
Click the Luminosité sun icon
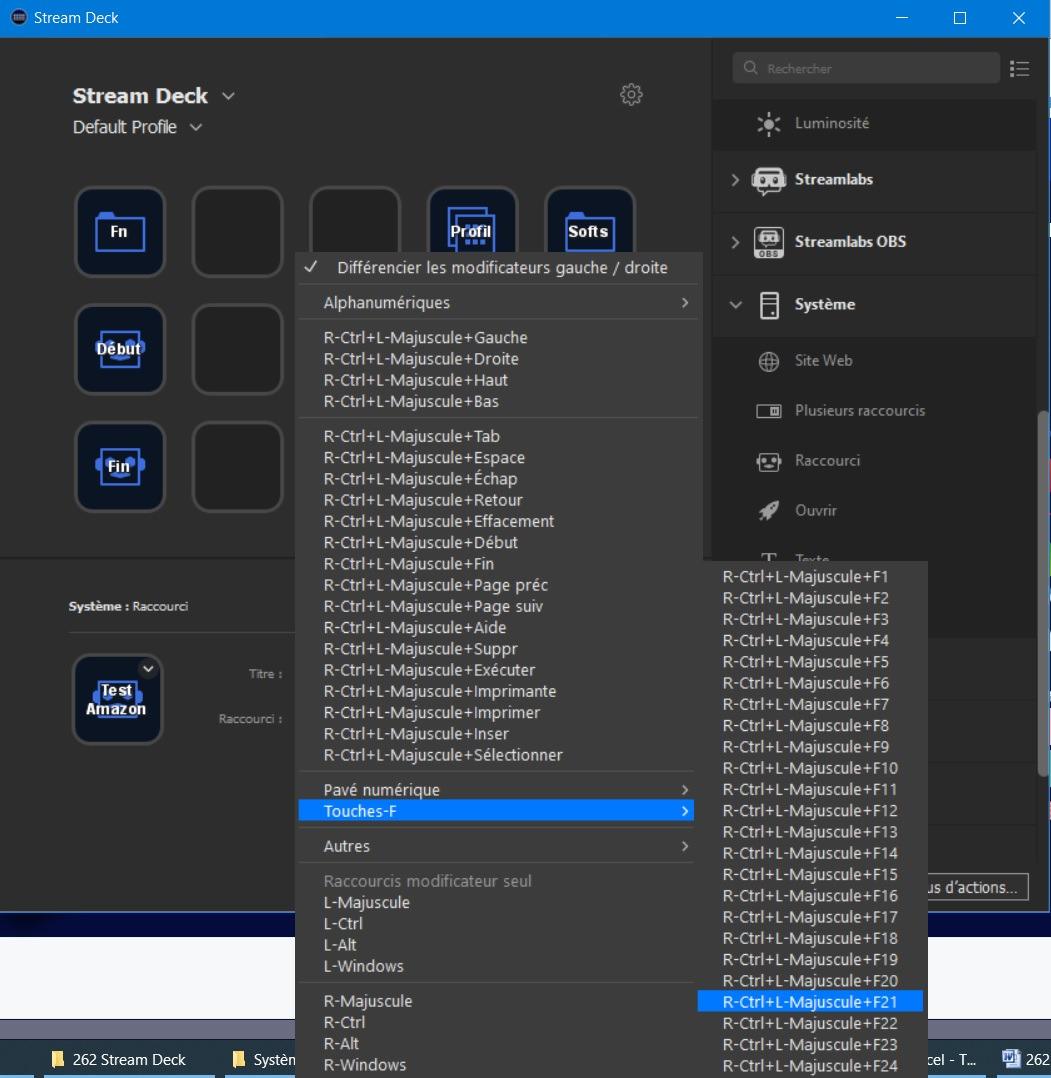click(768, 124)
